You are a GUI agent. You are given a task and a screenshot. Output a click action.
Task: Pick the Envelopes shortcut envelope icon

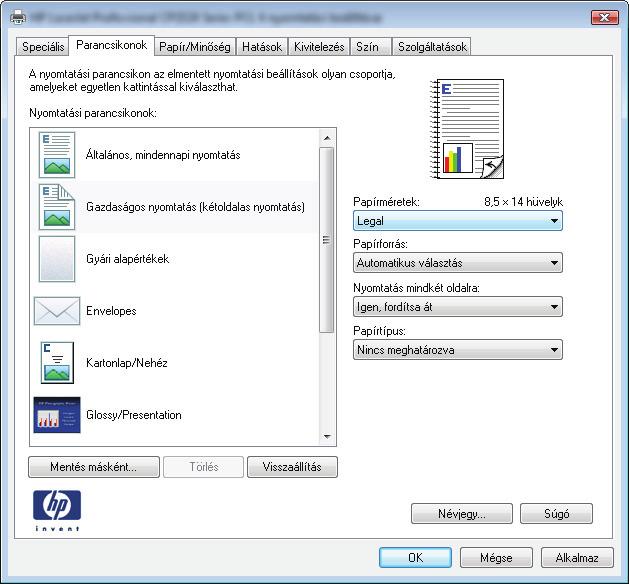tap(57, 311)
